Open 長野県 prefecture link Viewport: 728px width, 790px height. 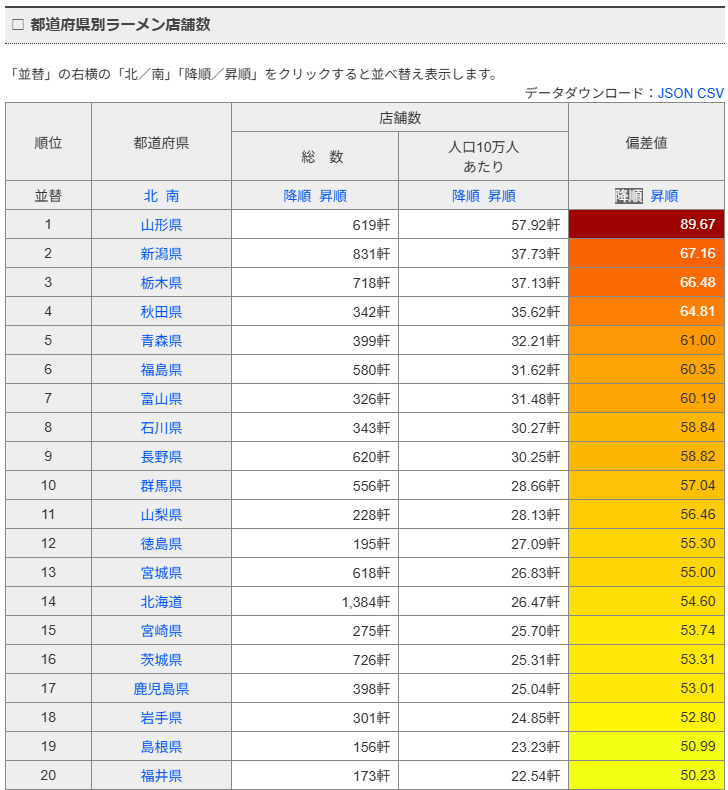tap(161, 456)
